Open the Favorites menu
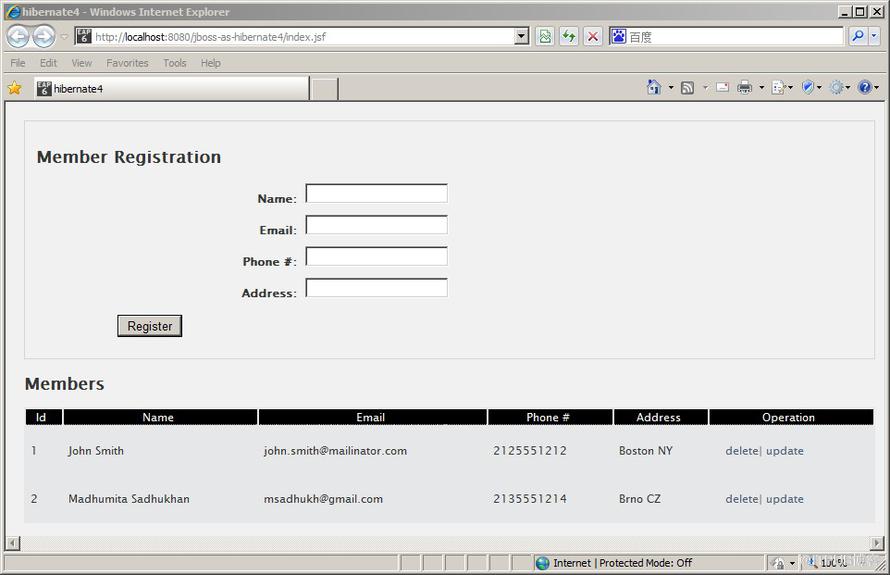Image resolution: width=890 pixels, height=575 pixels. point(127,63)
